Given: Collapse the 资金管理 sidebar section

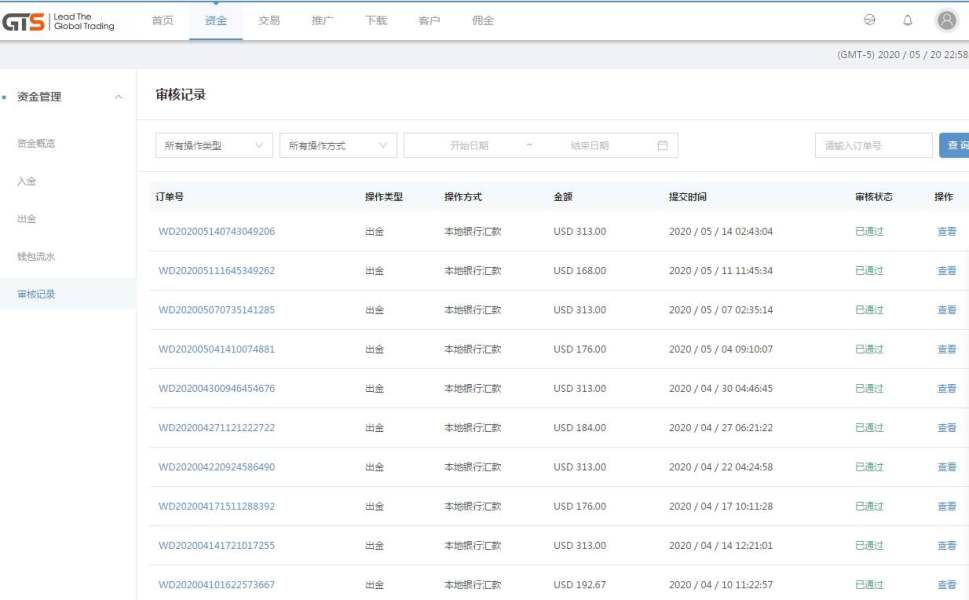Looking at the screenshot, I should pos(119,97).
